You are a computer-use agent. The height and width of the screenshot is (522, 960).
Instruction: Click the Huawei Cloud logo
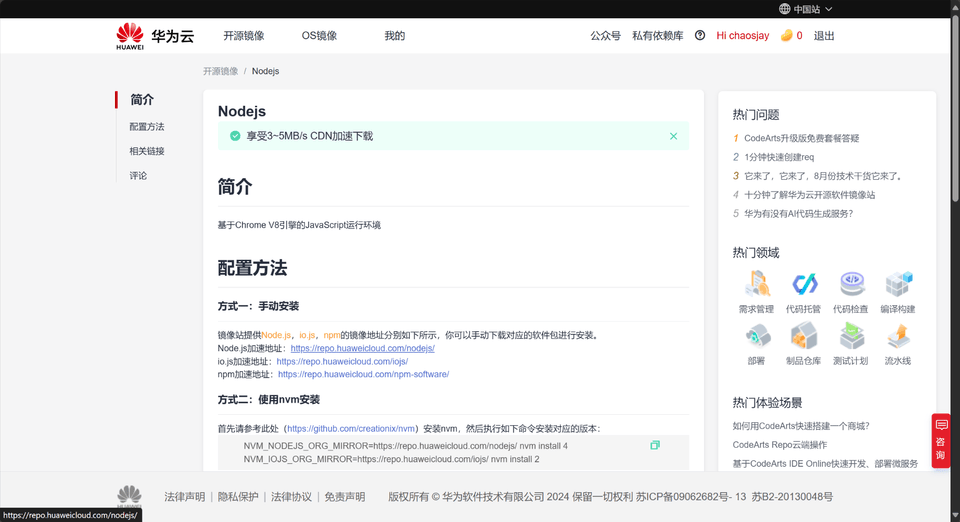click(154, 36)
